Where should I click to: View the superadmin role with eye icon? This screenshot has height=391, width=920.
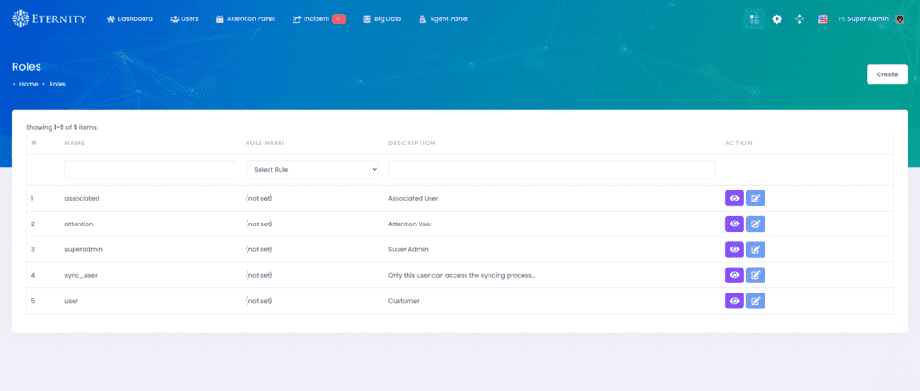[734, 250]
